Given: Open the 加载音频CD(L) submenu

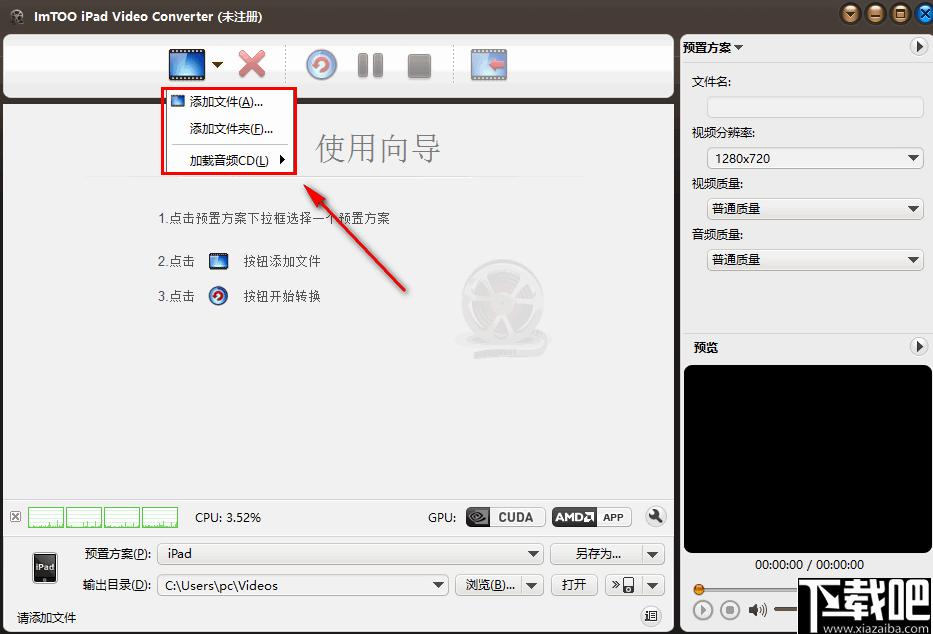Looking at the screenshot, I should coord(229,160).
